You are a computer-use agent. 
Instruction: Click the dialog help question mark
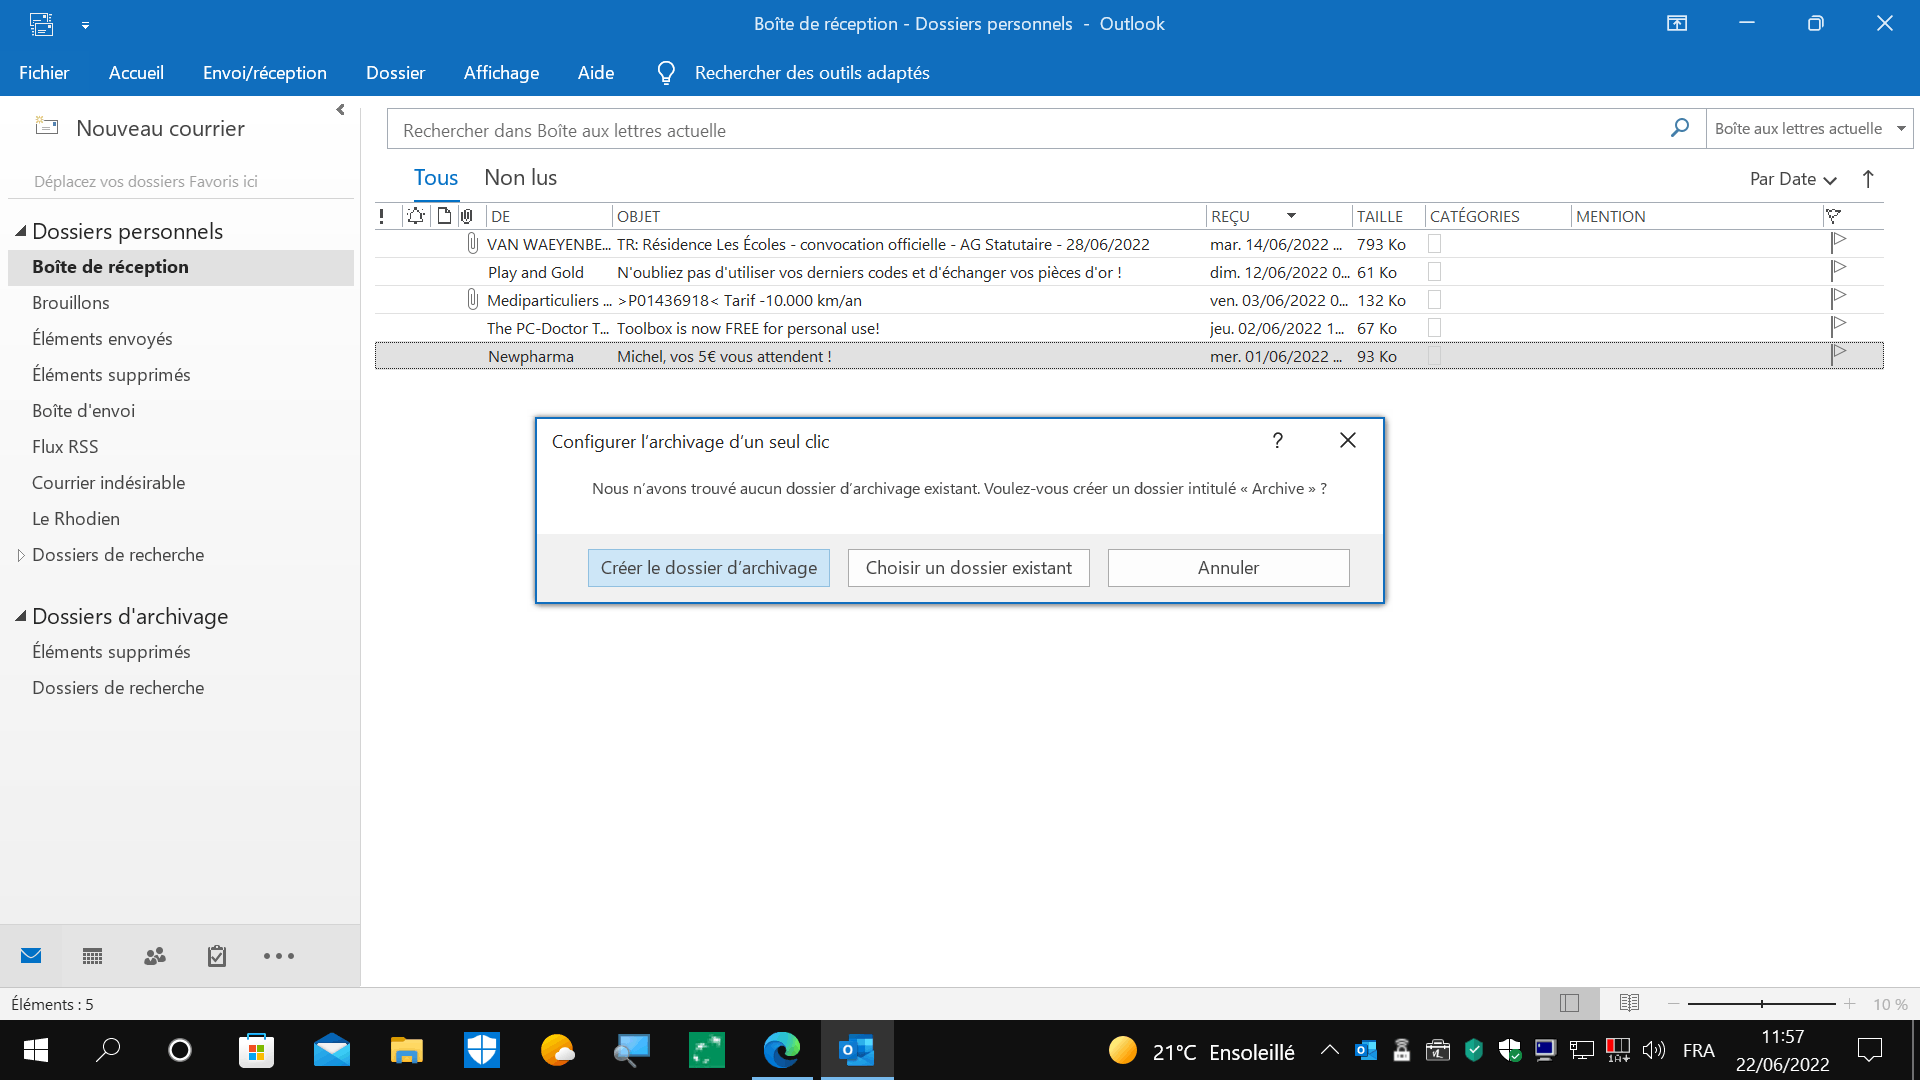(x=1277, y=441)
